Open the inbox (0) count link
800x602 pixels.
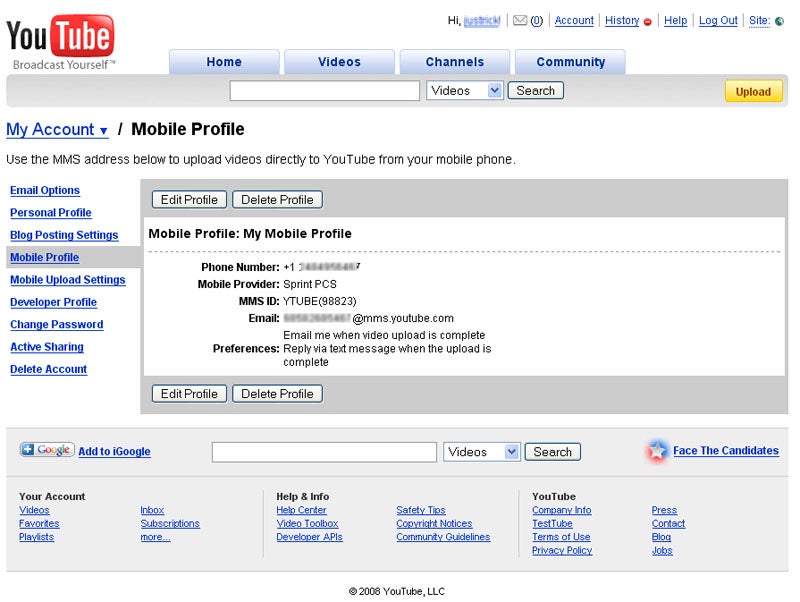point(536,20)
